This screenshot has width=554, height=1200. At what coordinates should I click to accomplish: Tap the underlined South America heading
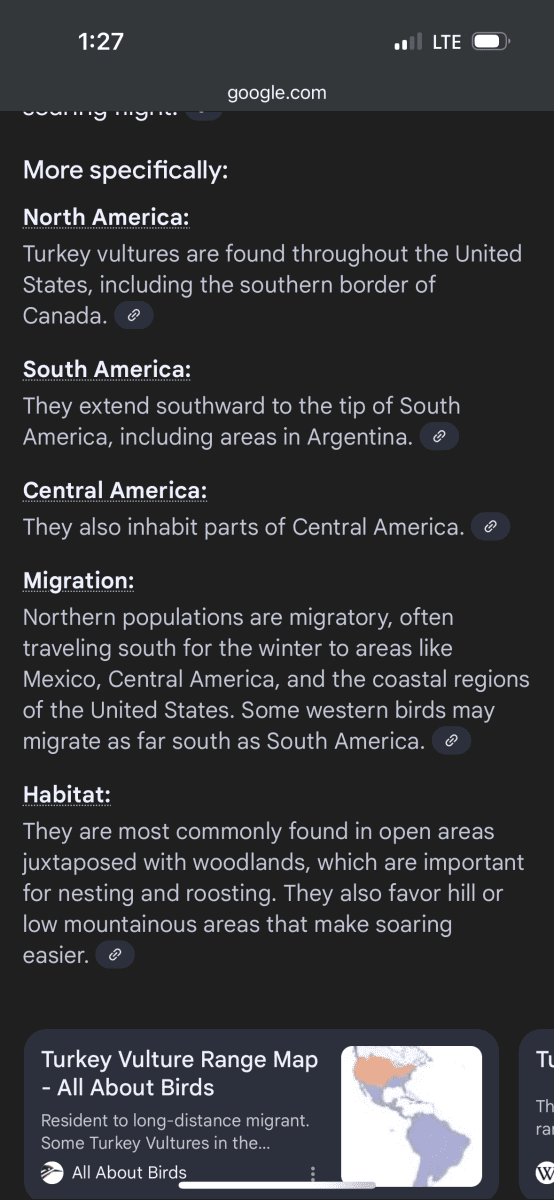pyautogui.click(x=107, y=369)
